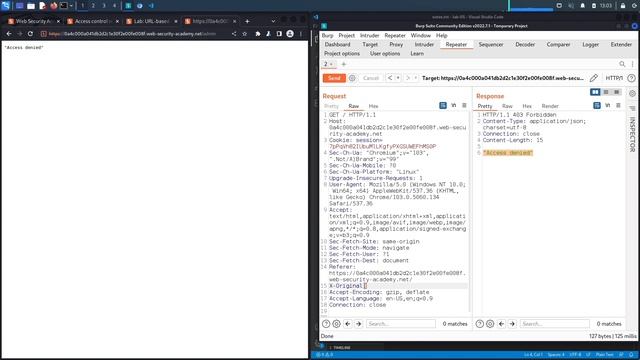Viewport: 640px width, 360px height.
Task: Click the Cancel request button
Action: [x=371, y=78]
